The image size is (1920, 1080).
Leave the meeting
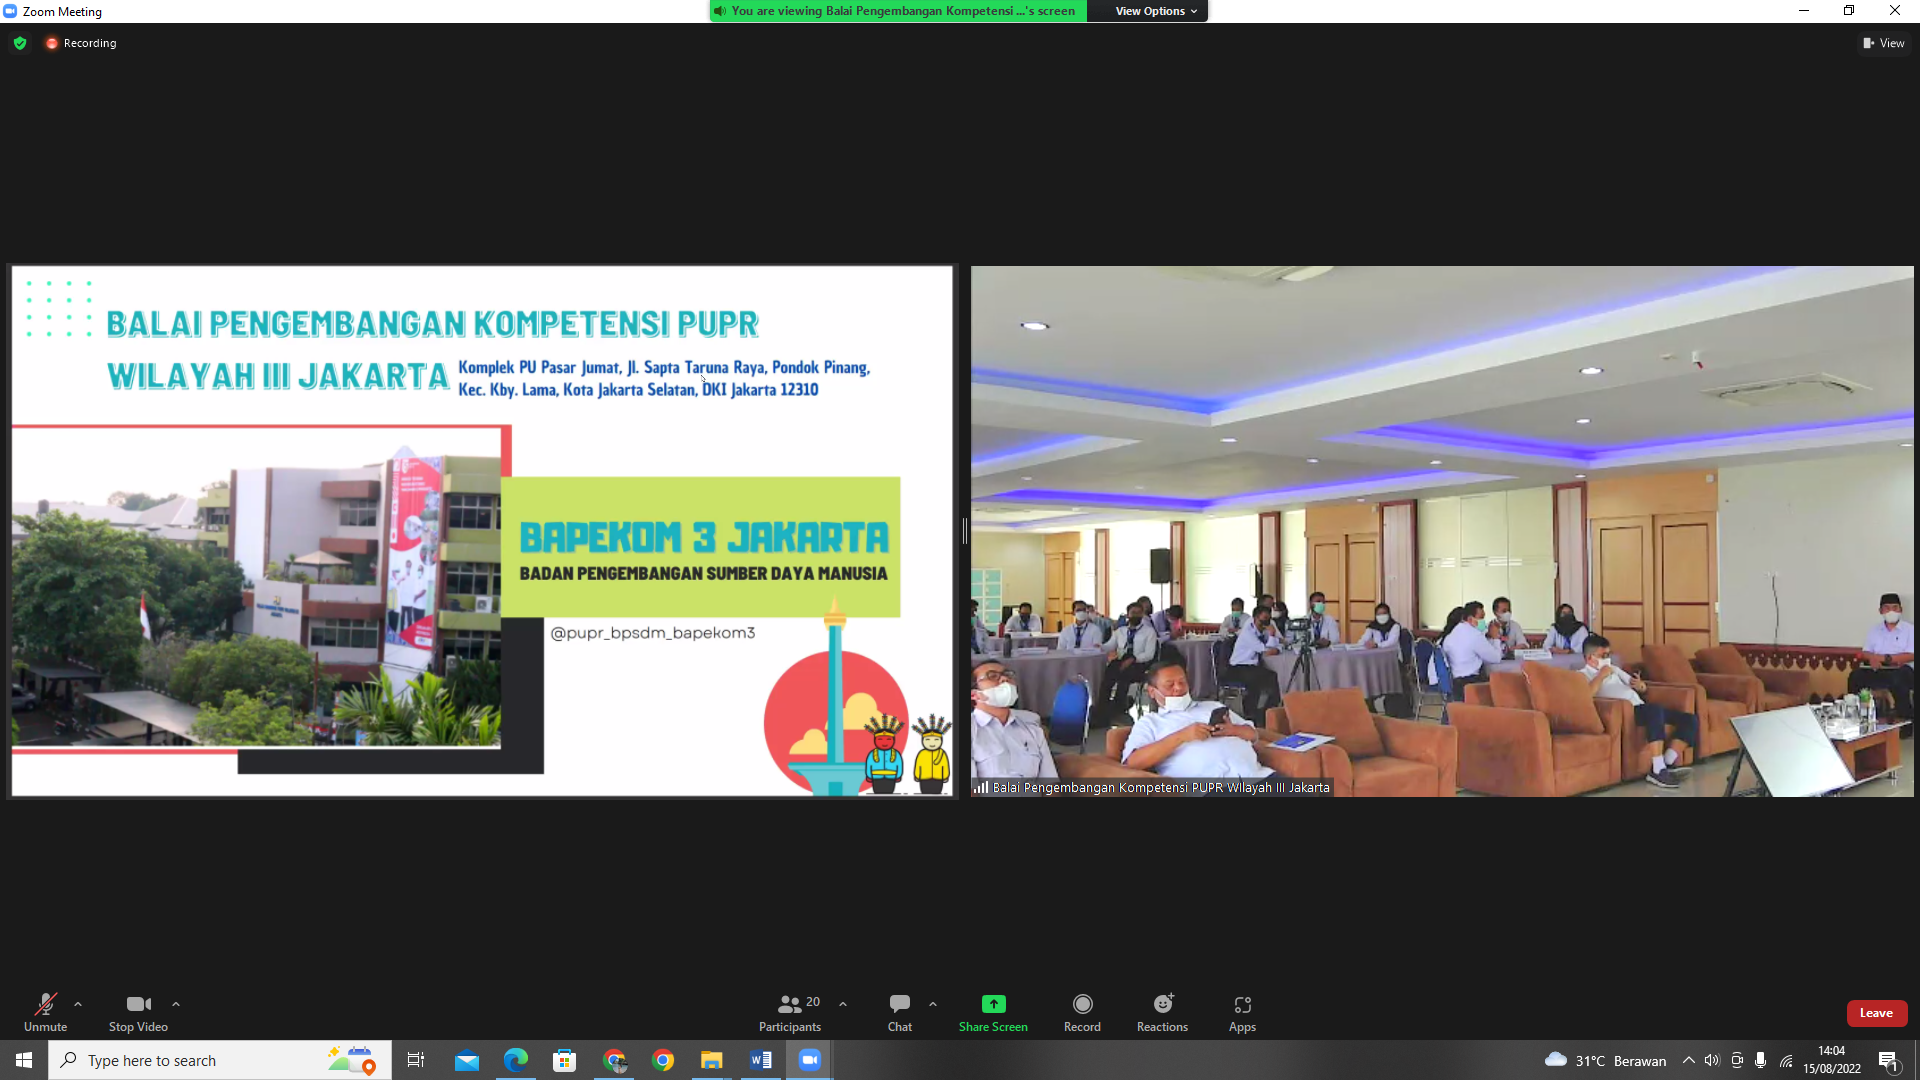pyautogui.click(x=1876, y=1013)
